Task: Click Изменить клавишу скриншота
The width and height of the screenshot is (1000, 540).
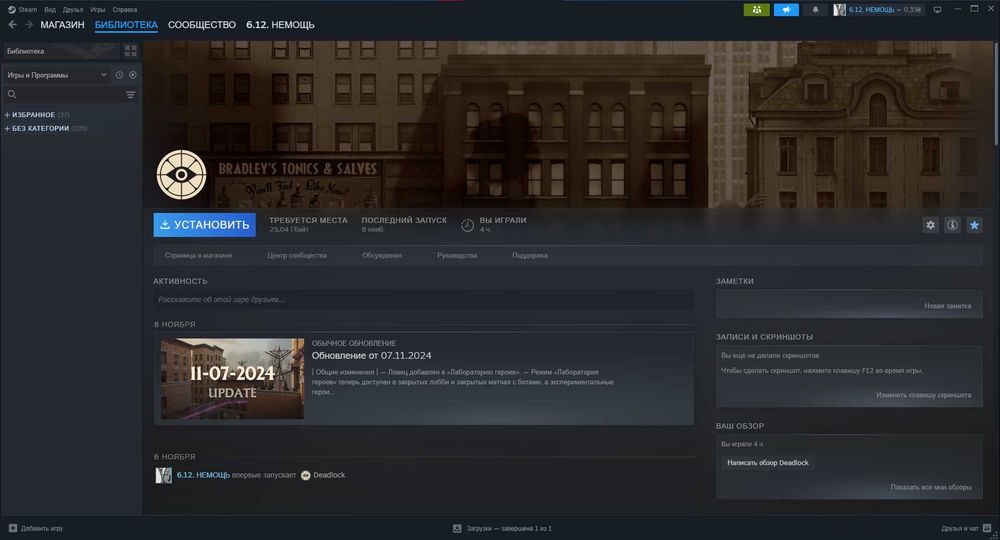Action: click(x=923, y=395)
